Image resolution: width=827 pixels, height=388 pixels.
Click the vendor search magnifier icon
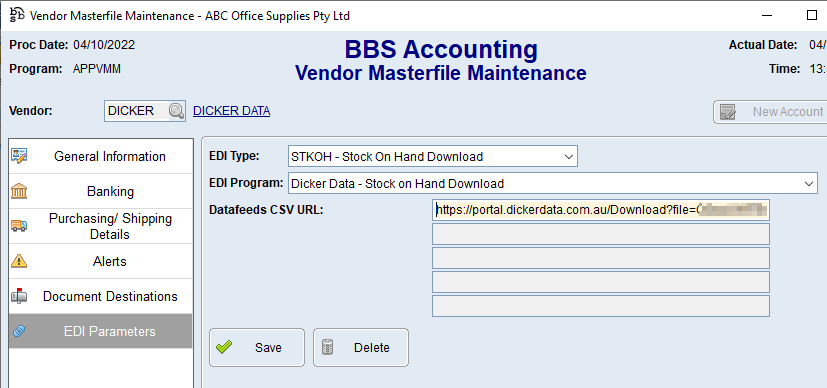pos(176,111)
